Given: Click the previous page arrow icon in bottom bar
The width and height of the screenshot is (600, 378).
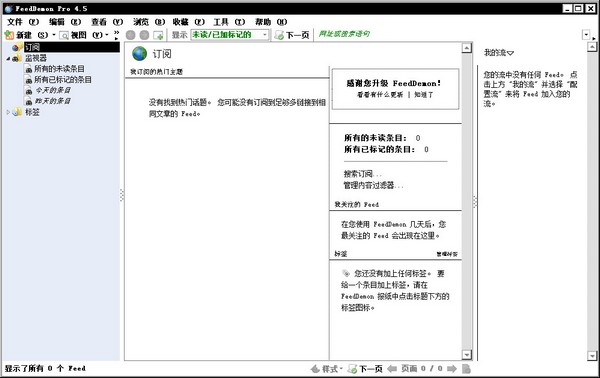Looking at the screenshot, I should click(391, 369).
